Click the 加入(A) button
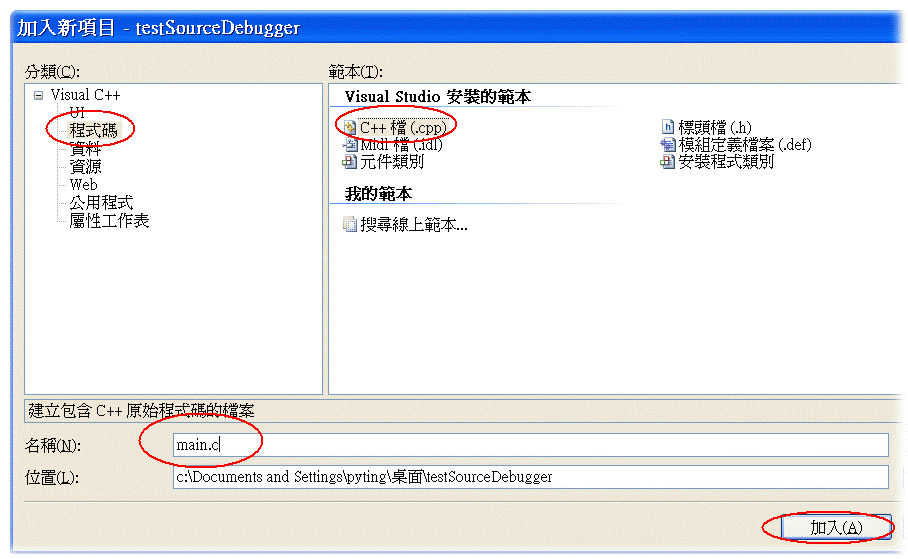Image resolution: width=908 pixels, height=559 pixels. point(836,528)
